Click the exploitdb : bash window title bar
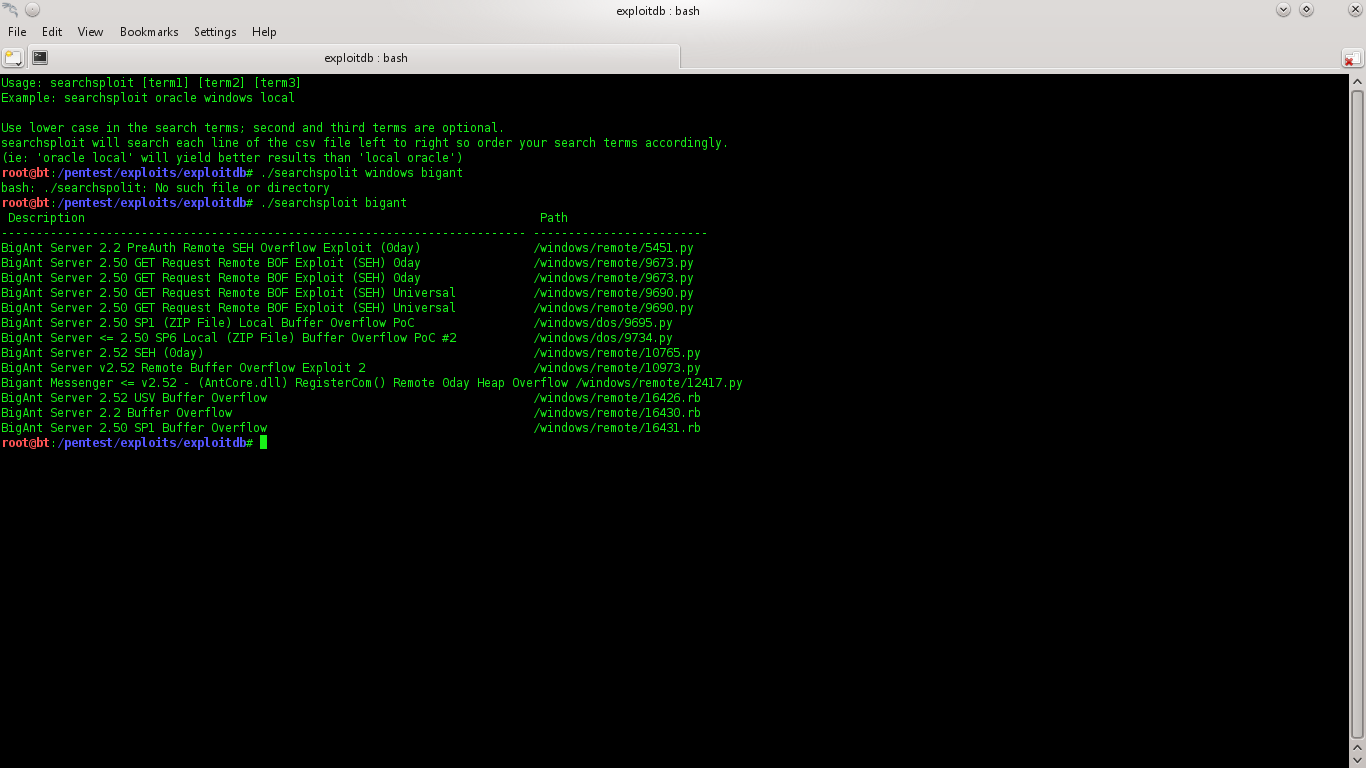Image resolution: width=1366 pixels, height=768 pixels. [657, 11]
